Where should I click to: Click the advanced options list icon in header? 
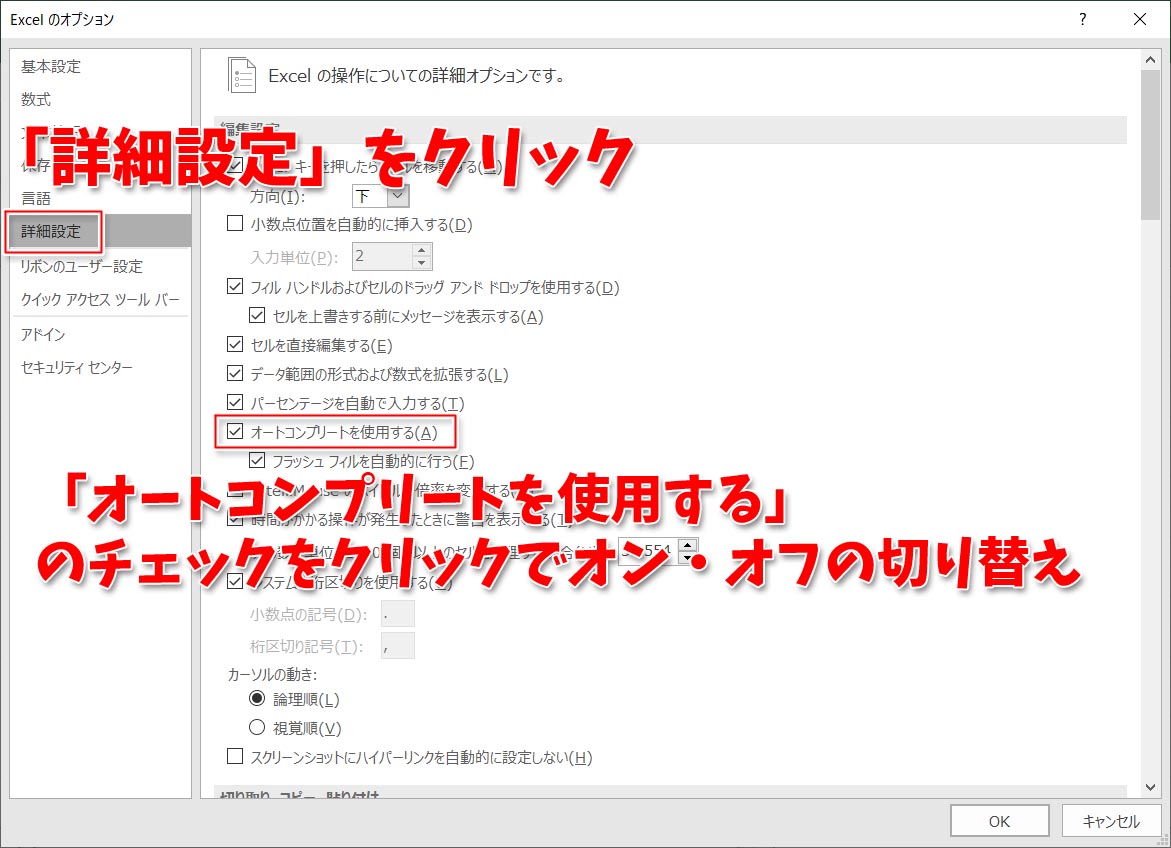(x=242, y=75)
